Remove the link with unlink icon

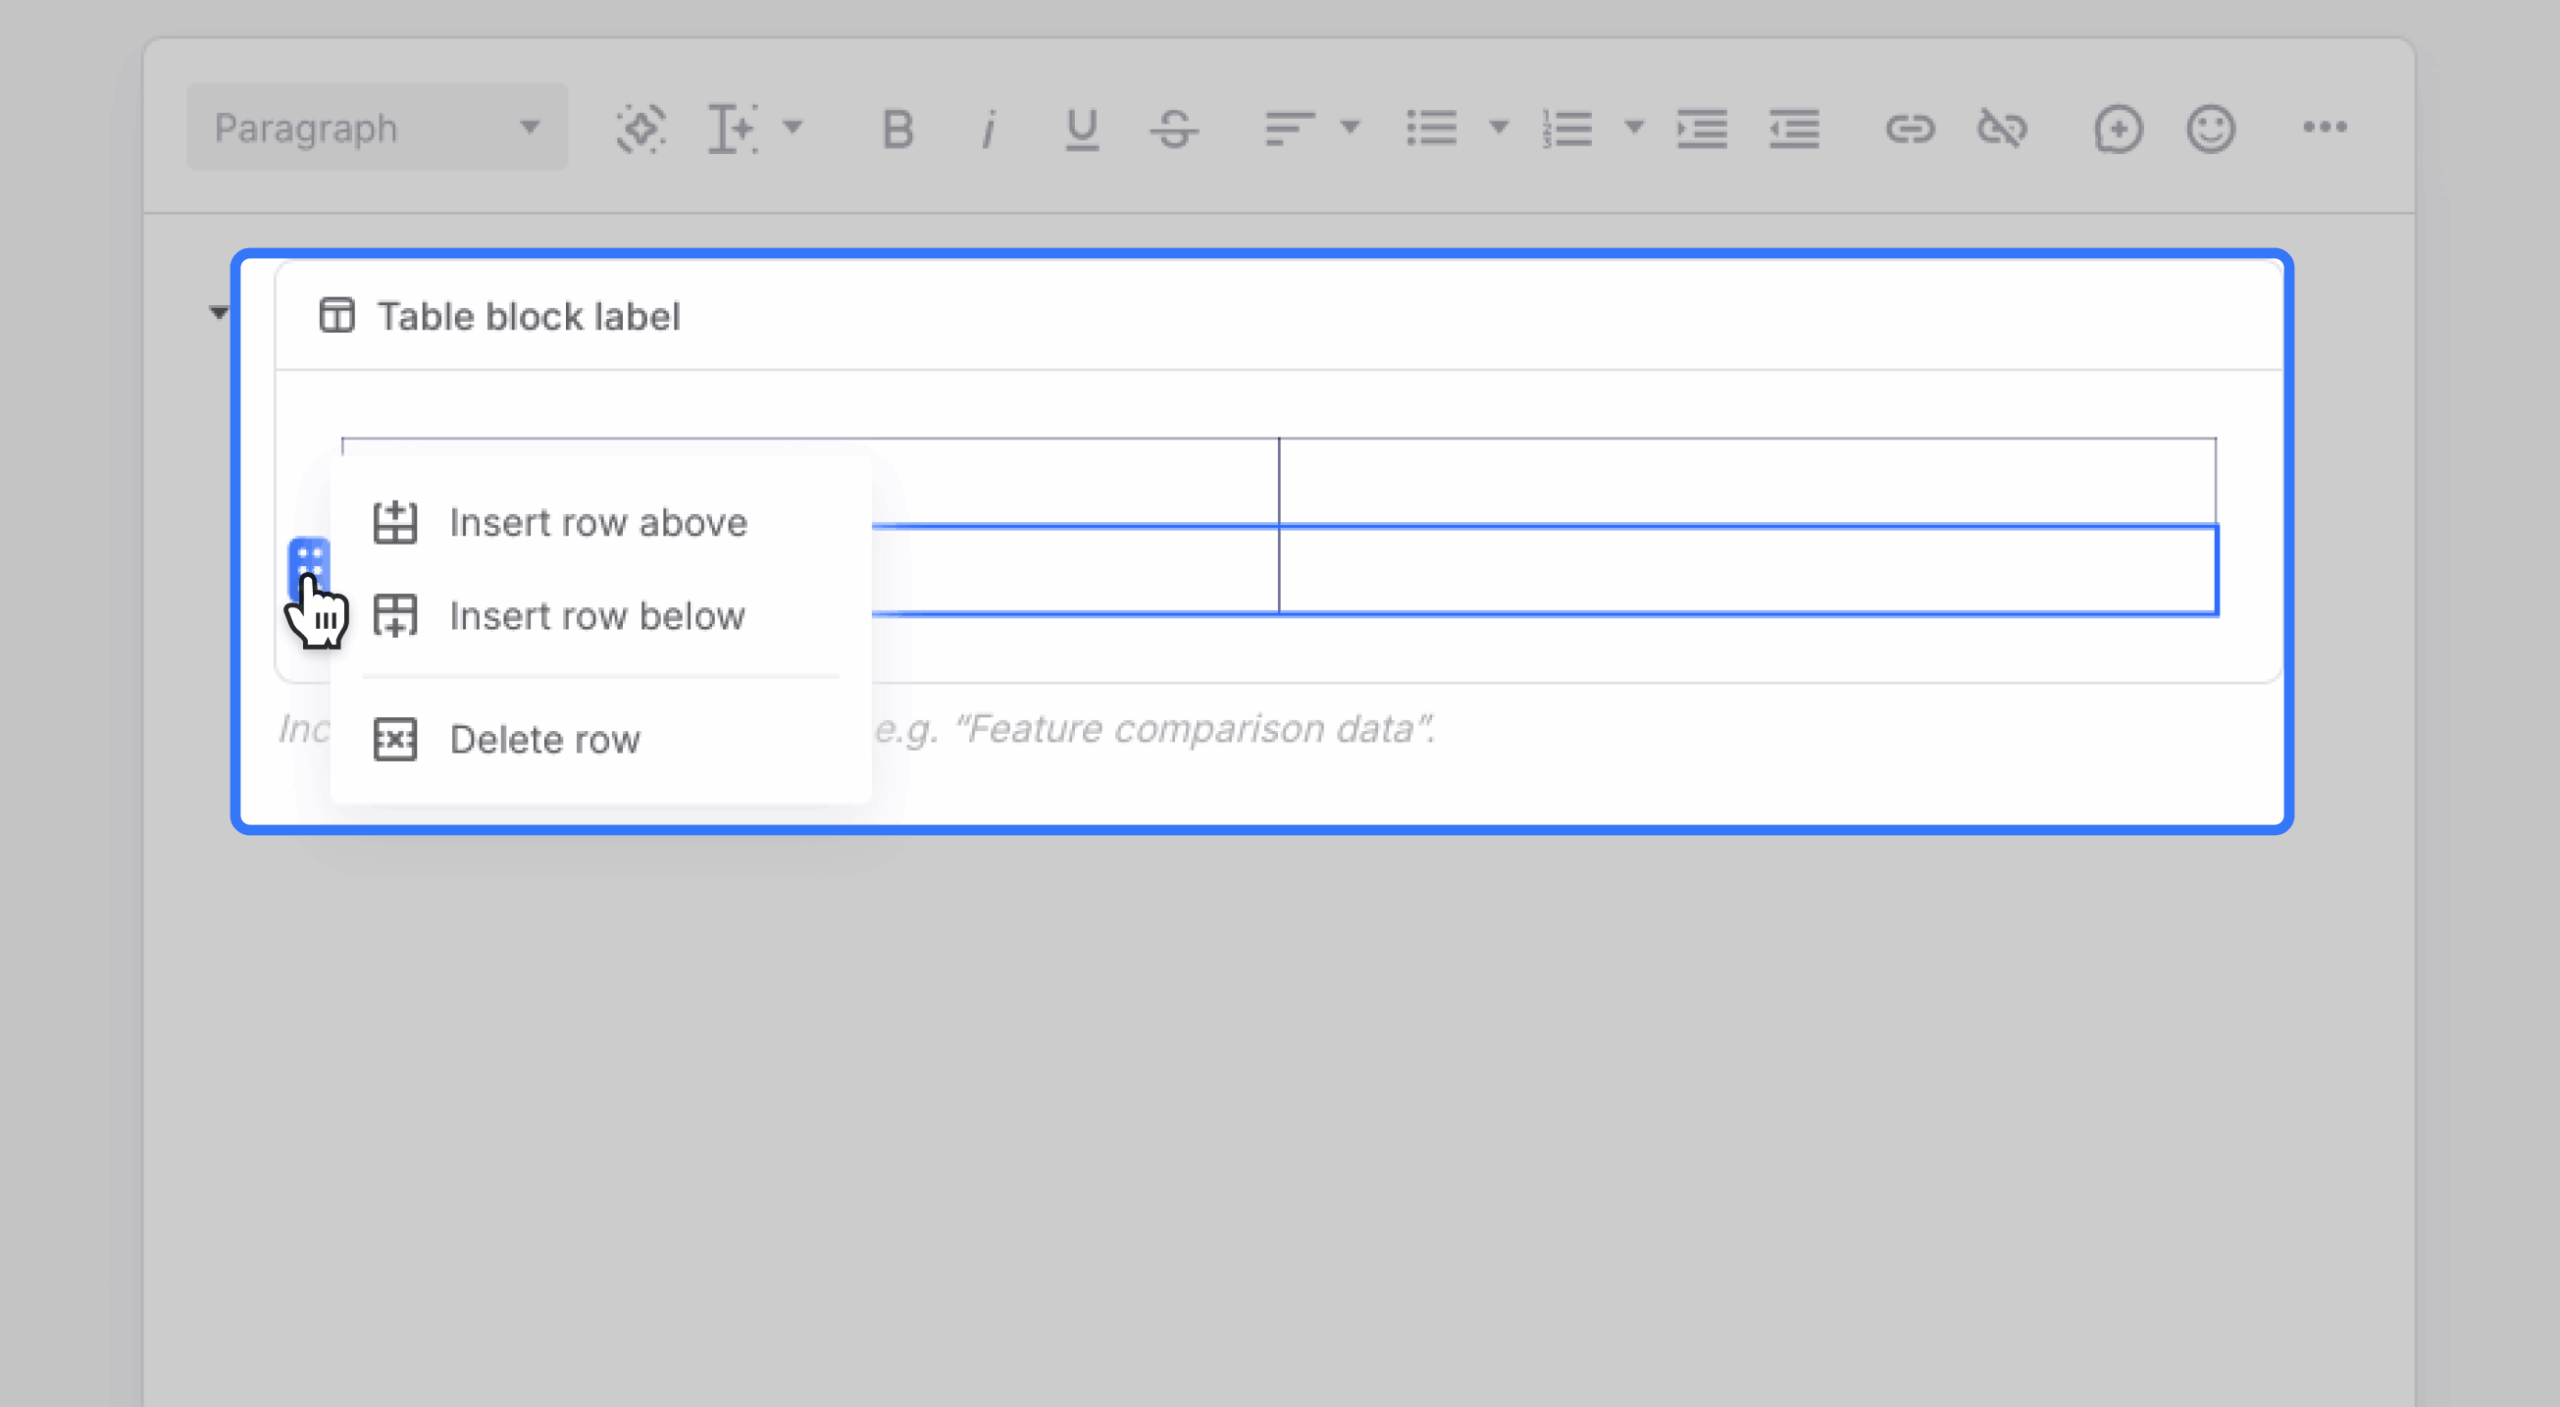[2004, 128]
